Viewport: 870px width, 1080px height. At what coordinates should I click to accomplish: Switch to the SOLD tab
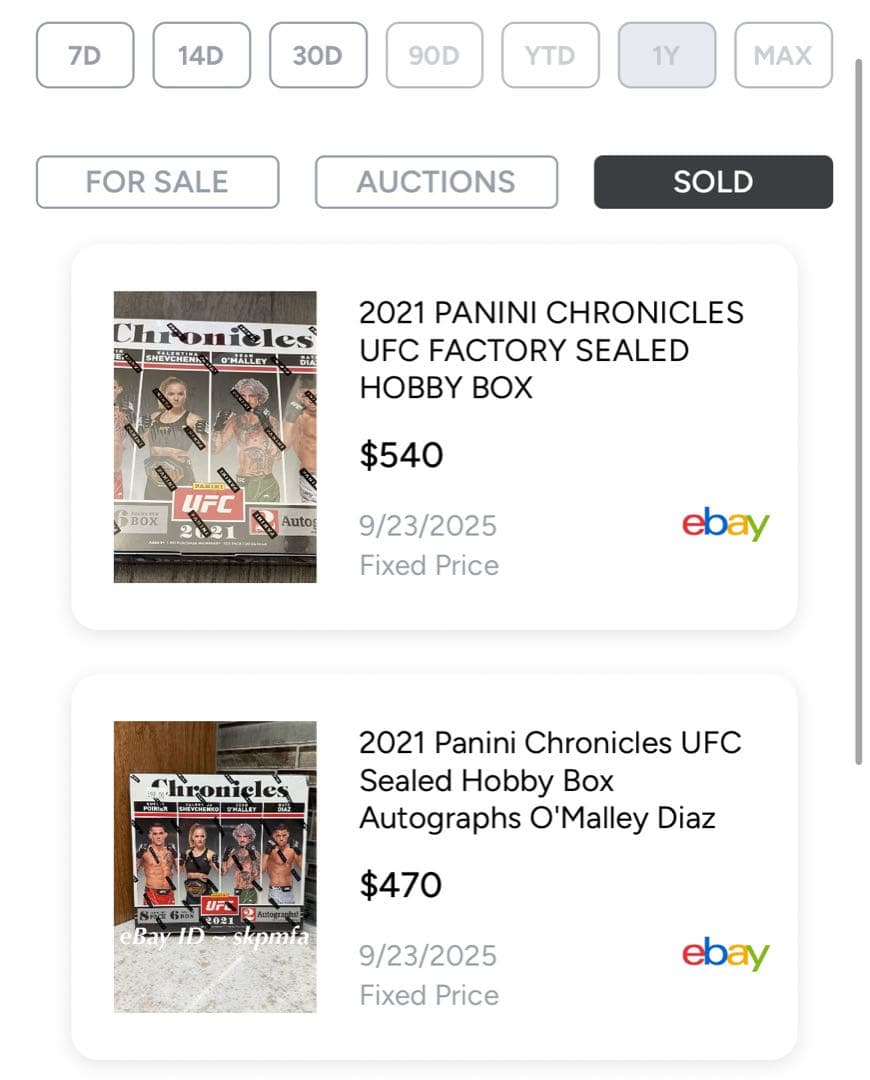click(x=713, y=181)
